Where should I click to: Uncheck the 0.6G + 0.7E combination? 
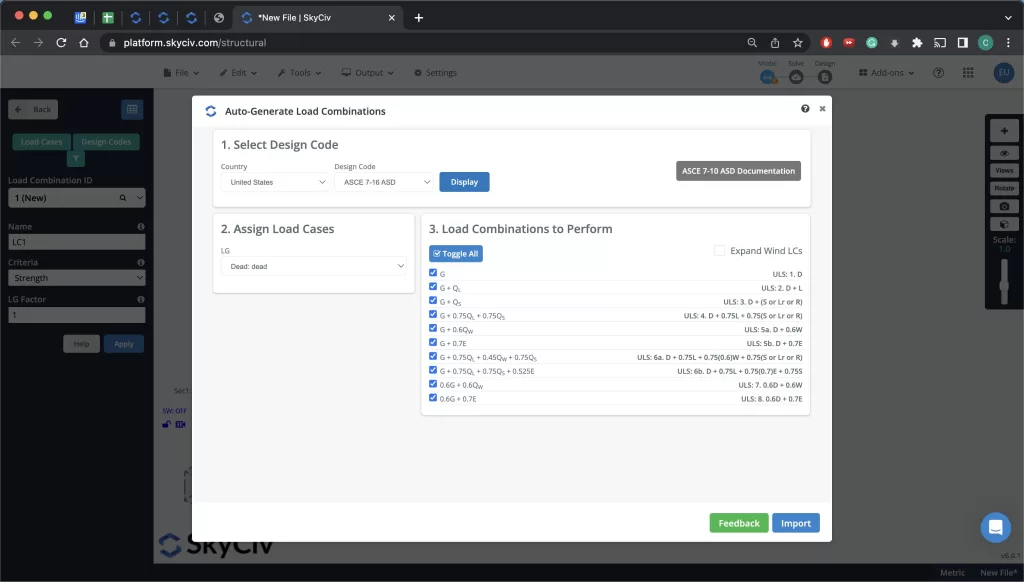[433, 397]
